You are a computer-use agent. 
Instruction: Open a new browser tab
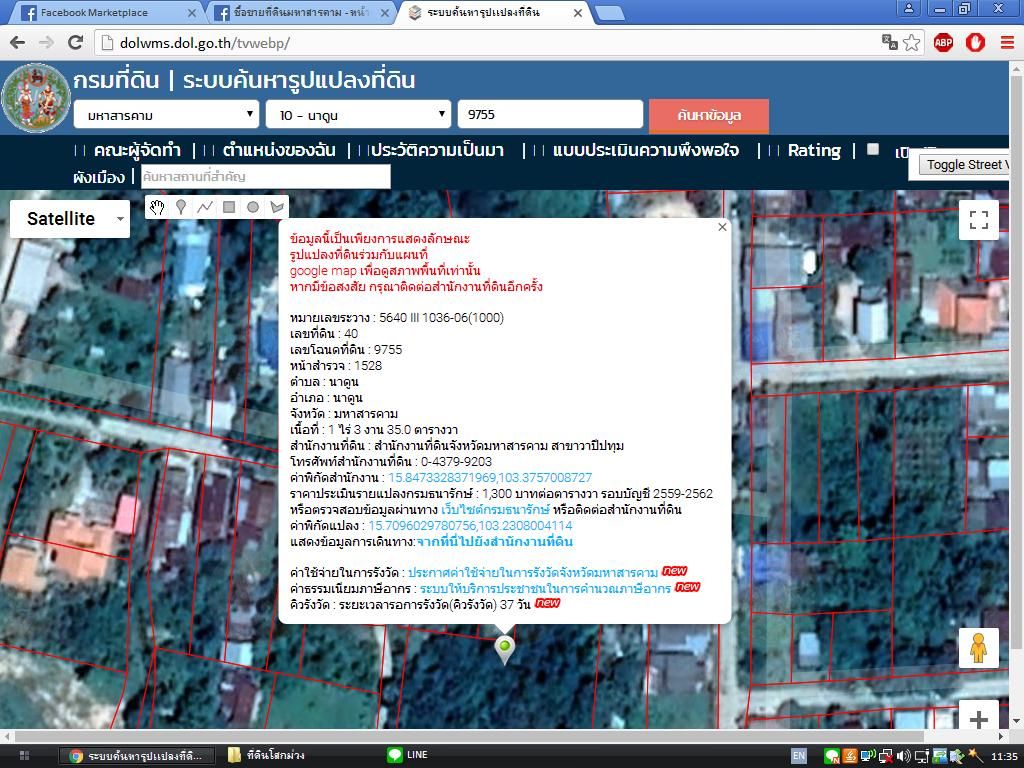click(x=610, y=13)
